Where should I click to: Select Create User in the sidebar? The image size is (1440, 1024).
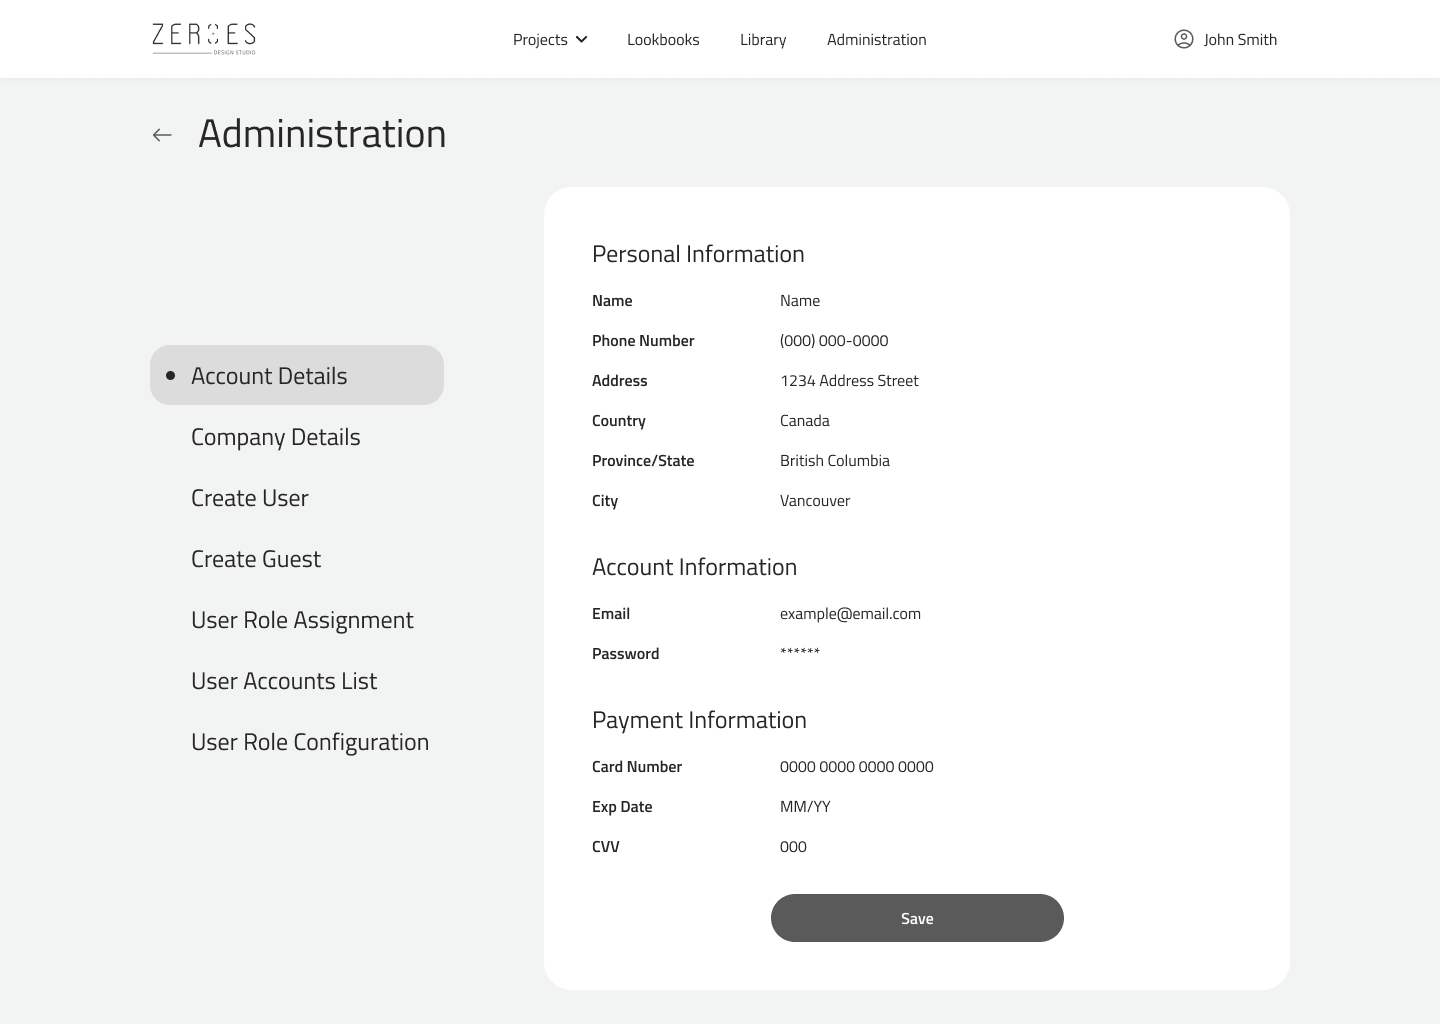tap(250, 498)
